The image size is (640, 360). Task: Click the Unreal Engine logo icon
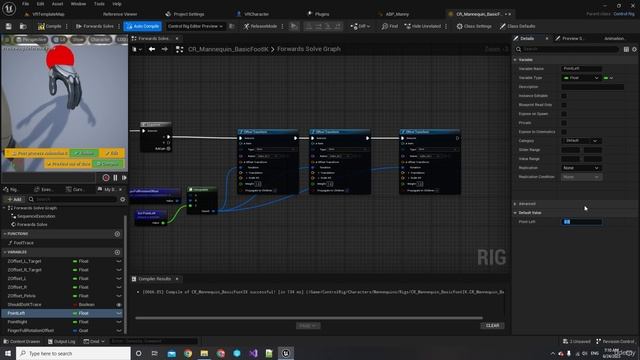click(x=9, y=8)
